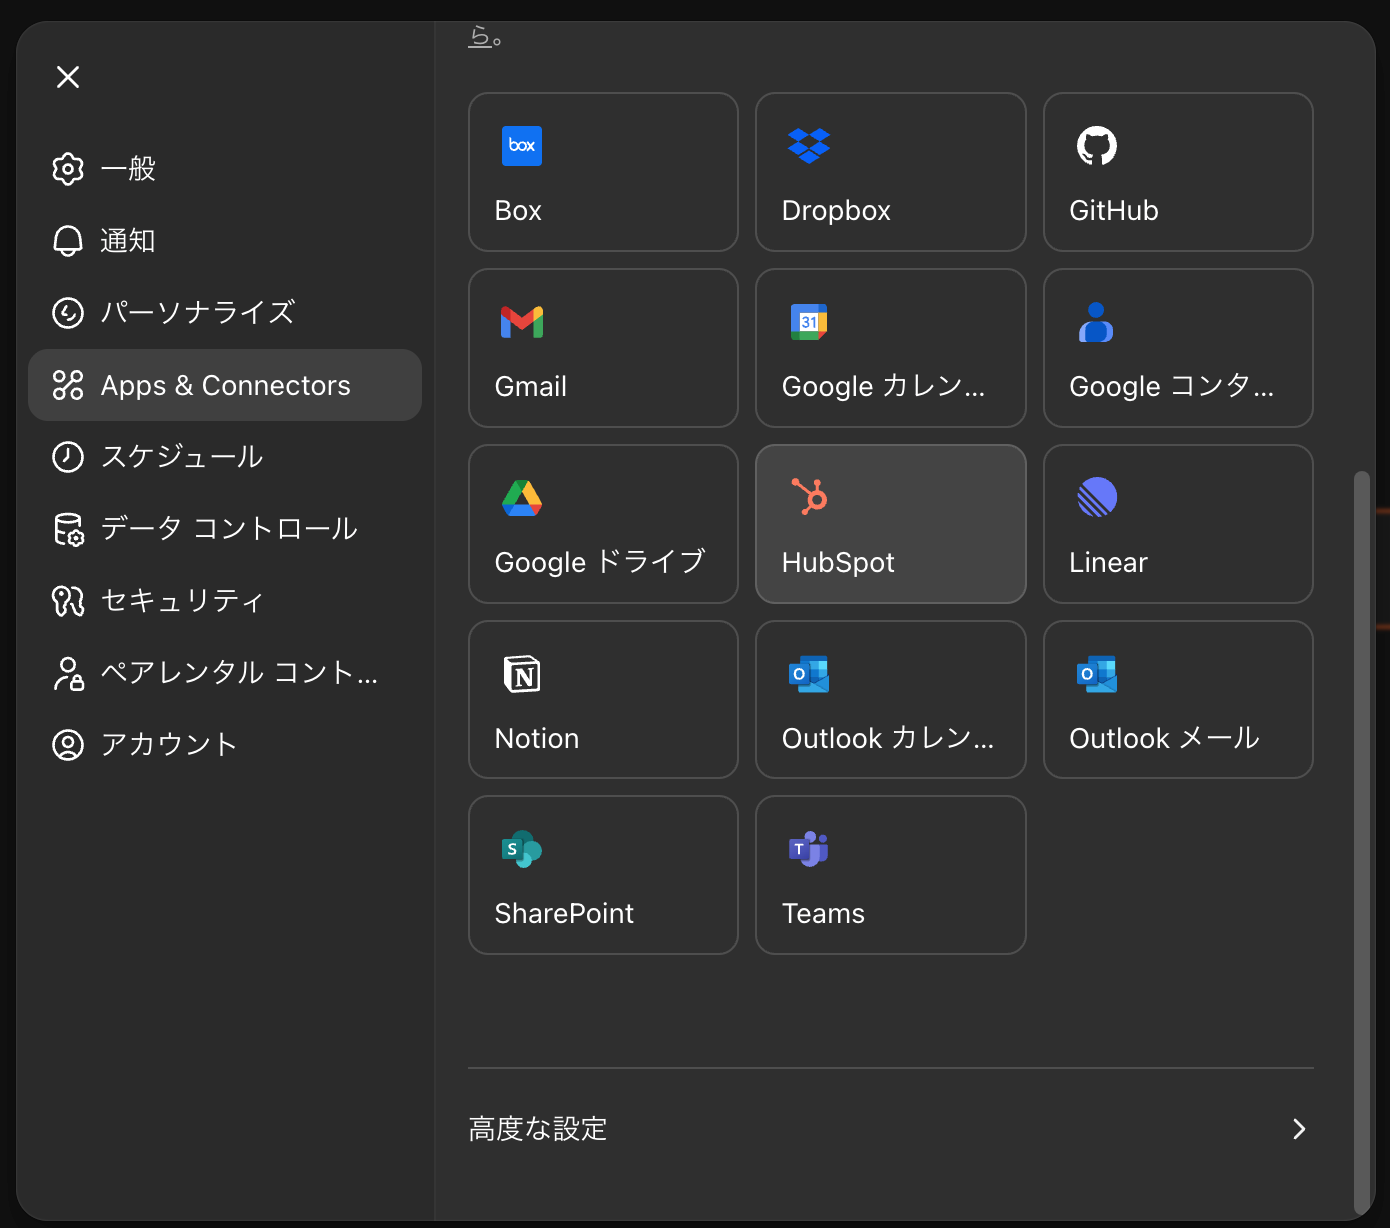Click the Google コンタクト connector
This screenshot has width=1390, height=1228.
tap(1177, 348)
